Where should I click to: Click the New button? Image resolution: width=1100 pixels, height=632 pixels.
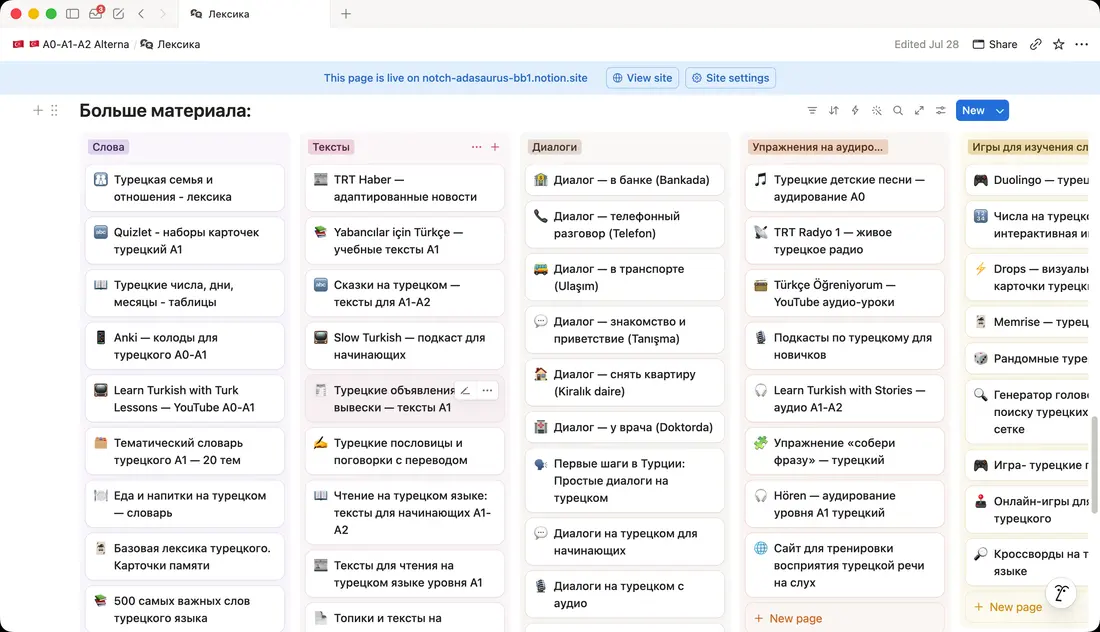point(973,110)
